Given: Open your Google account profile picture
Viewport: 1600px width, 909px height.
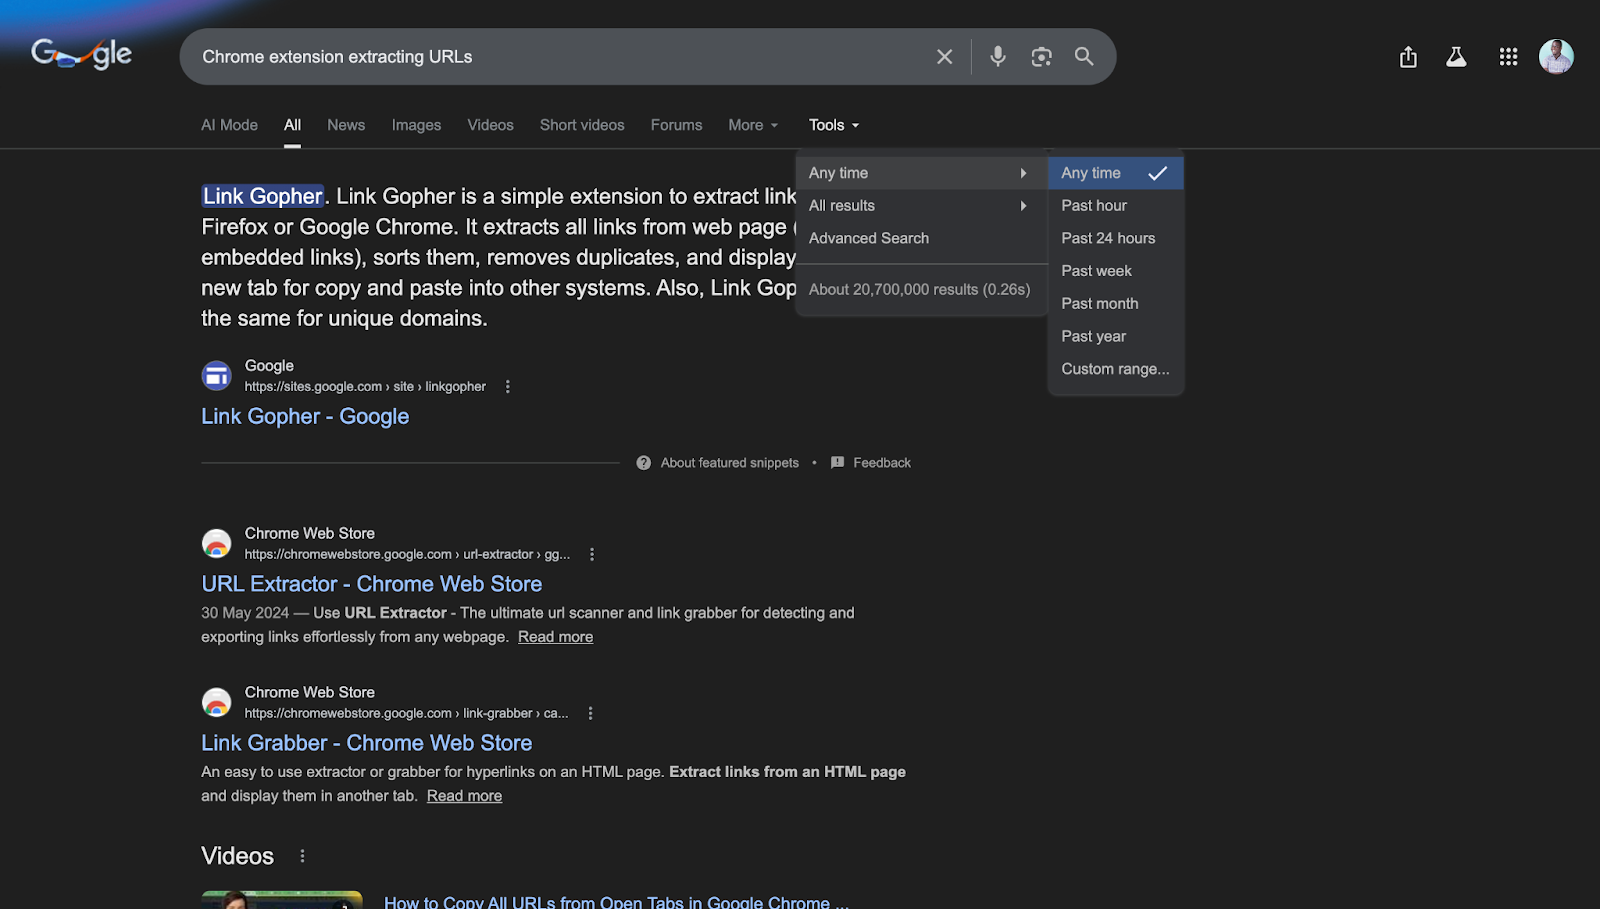Looking at the screenshot, I should tap(1555, 57).
